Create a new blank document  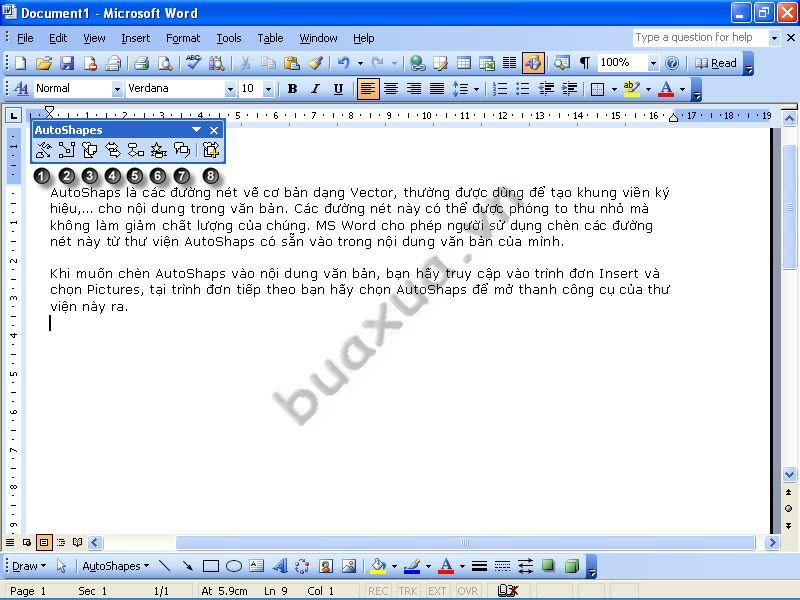pyautogui.click(x=21, y=63)
